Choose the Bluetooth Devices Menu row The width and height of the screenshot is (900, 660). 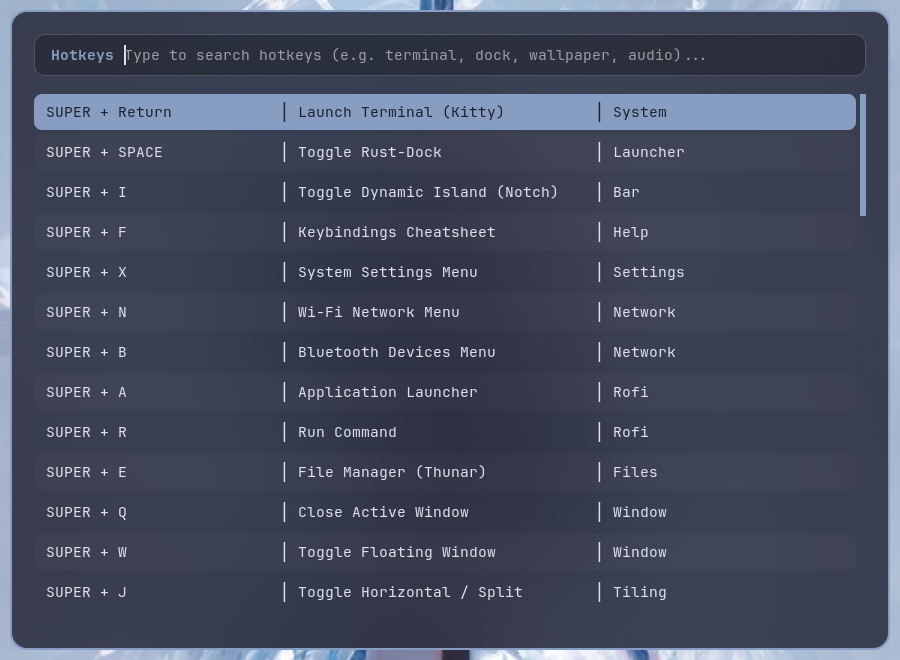(x=445, y=352)
